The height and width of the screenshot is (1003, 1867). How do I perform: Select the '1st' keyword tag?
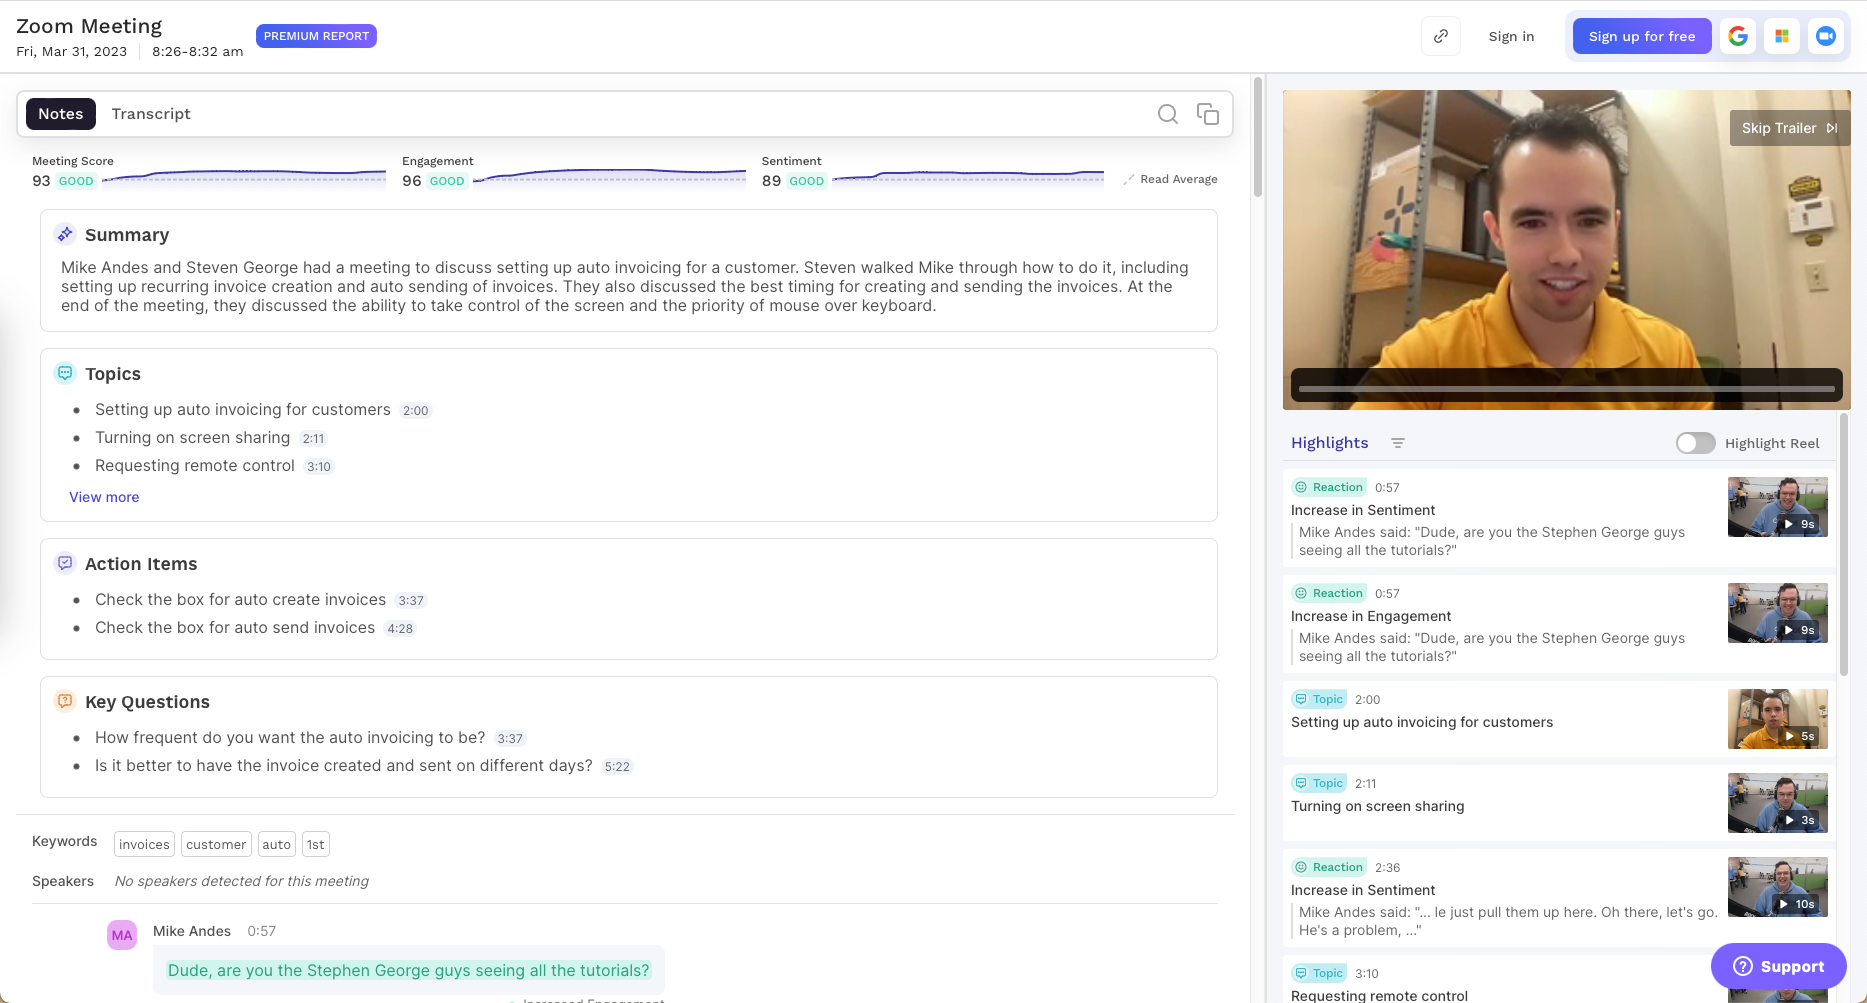316,844
